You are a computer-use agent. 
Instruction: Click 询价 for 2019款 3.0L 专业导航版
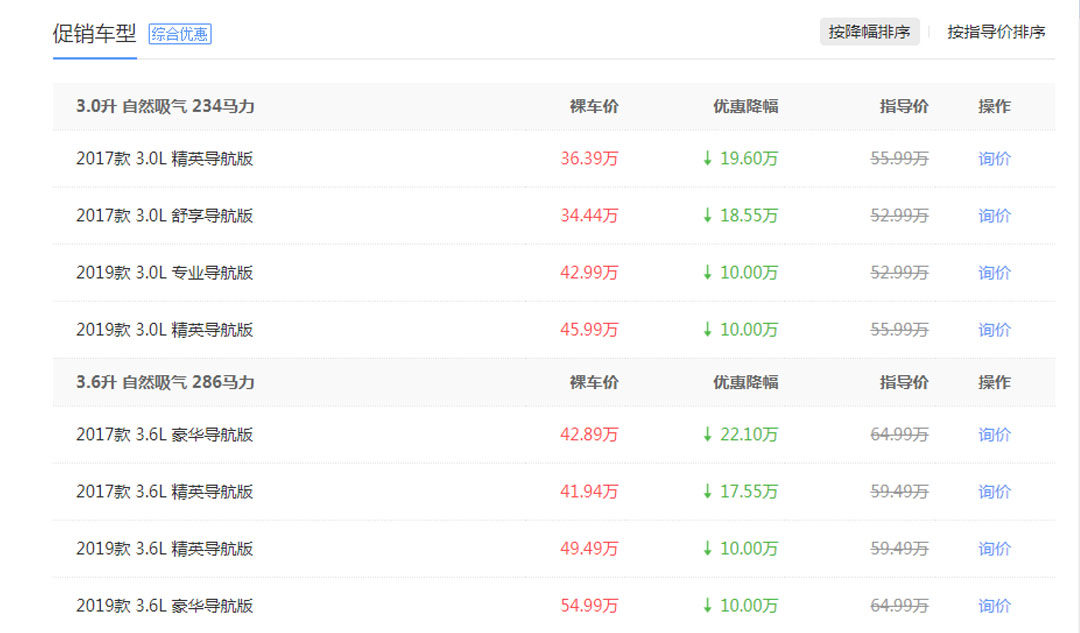pos(994,273)
